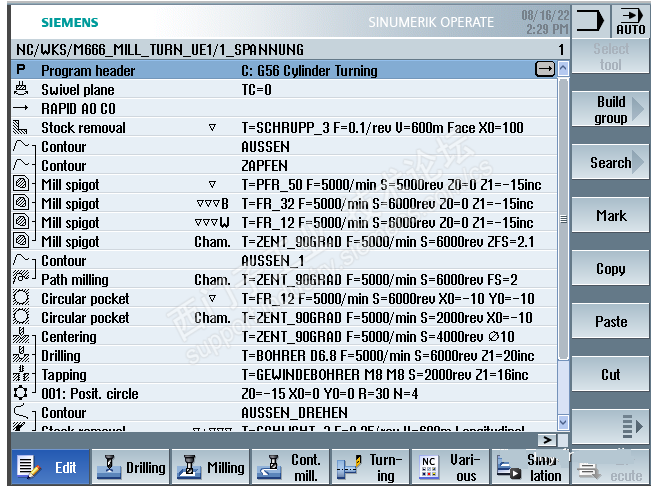Click the program path NC/WKS/M666_MILL_TURN_UE1

pos(117,50)
